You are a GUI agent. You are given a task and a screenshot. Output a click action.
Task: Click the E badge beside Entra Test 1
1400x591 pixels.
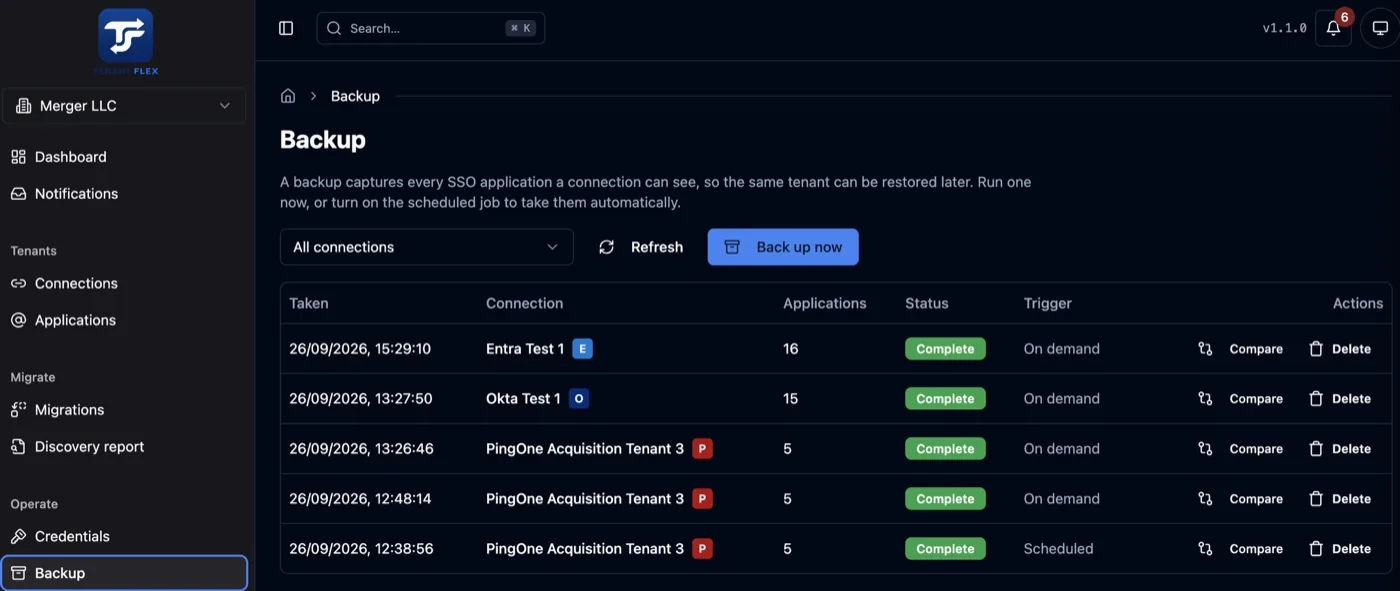[x=583, y=349]
